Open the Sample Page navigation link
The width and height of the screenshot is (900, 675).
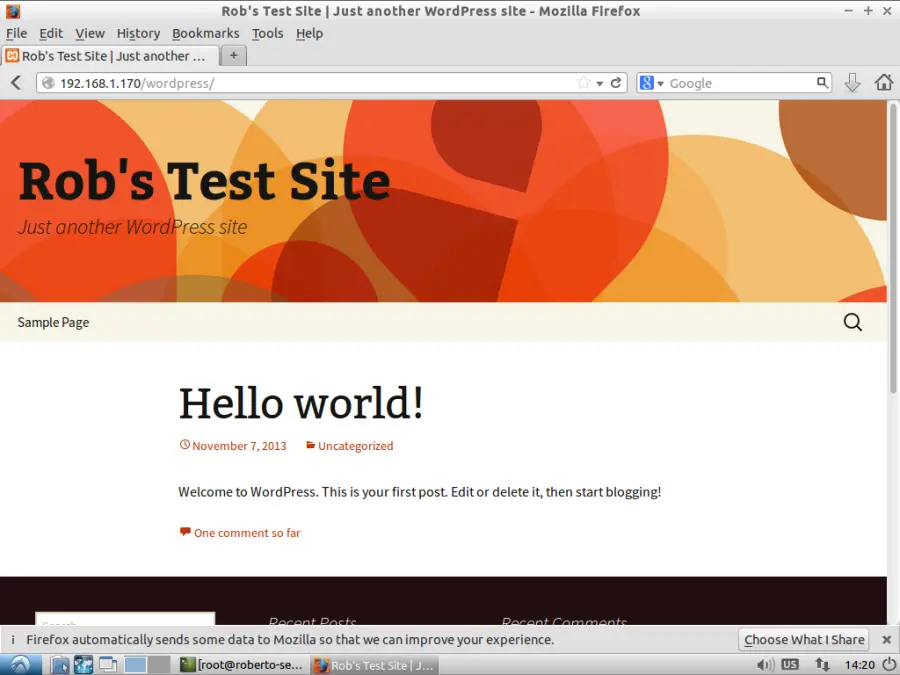pos(53,323)
